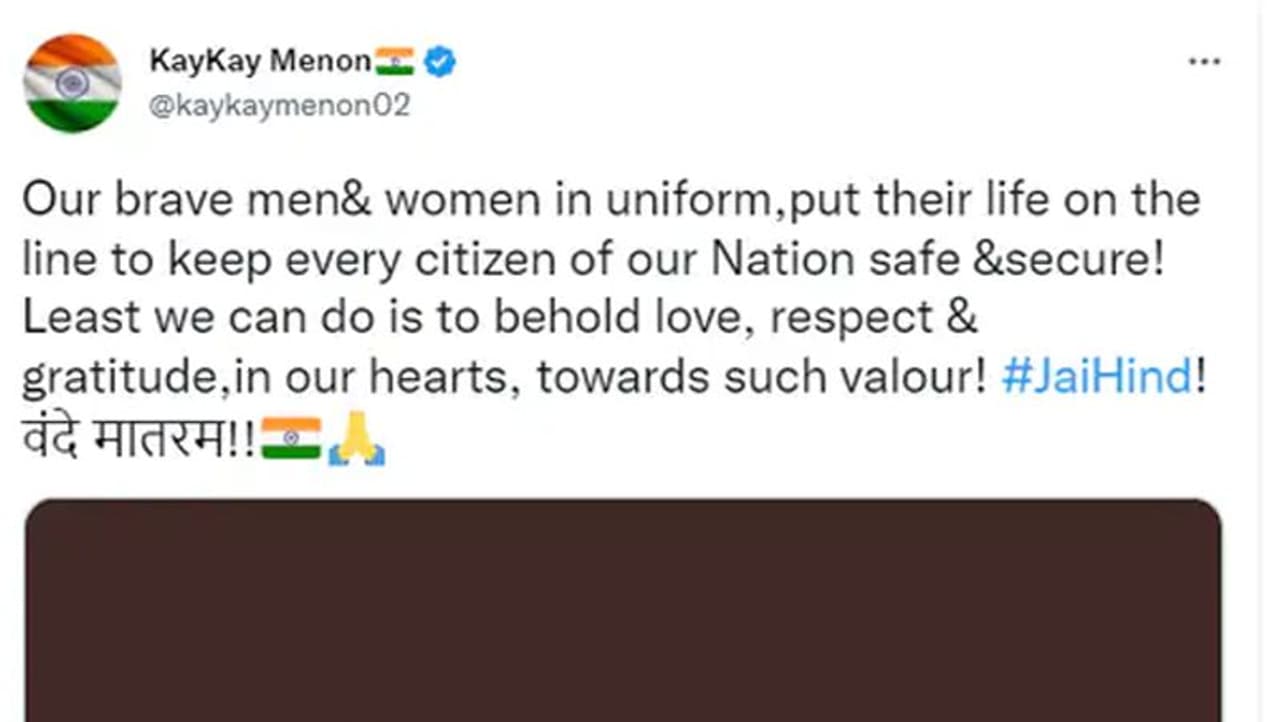Click the flag emoji beside KayKay Menon

tap(395, 62)
